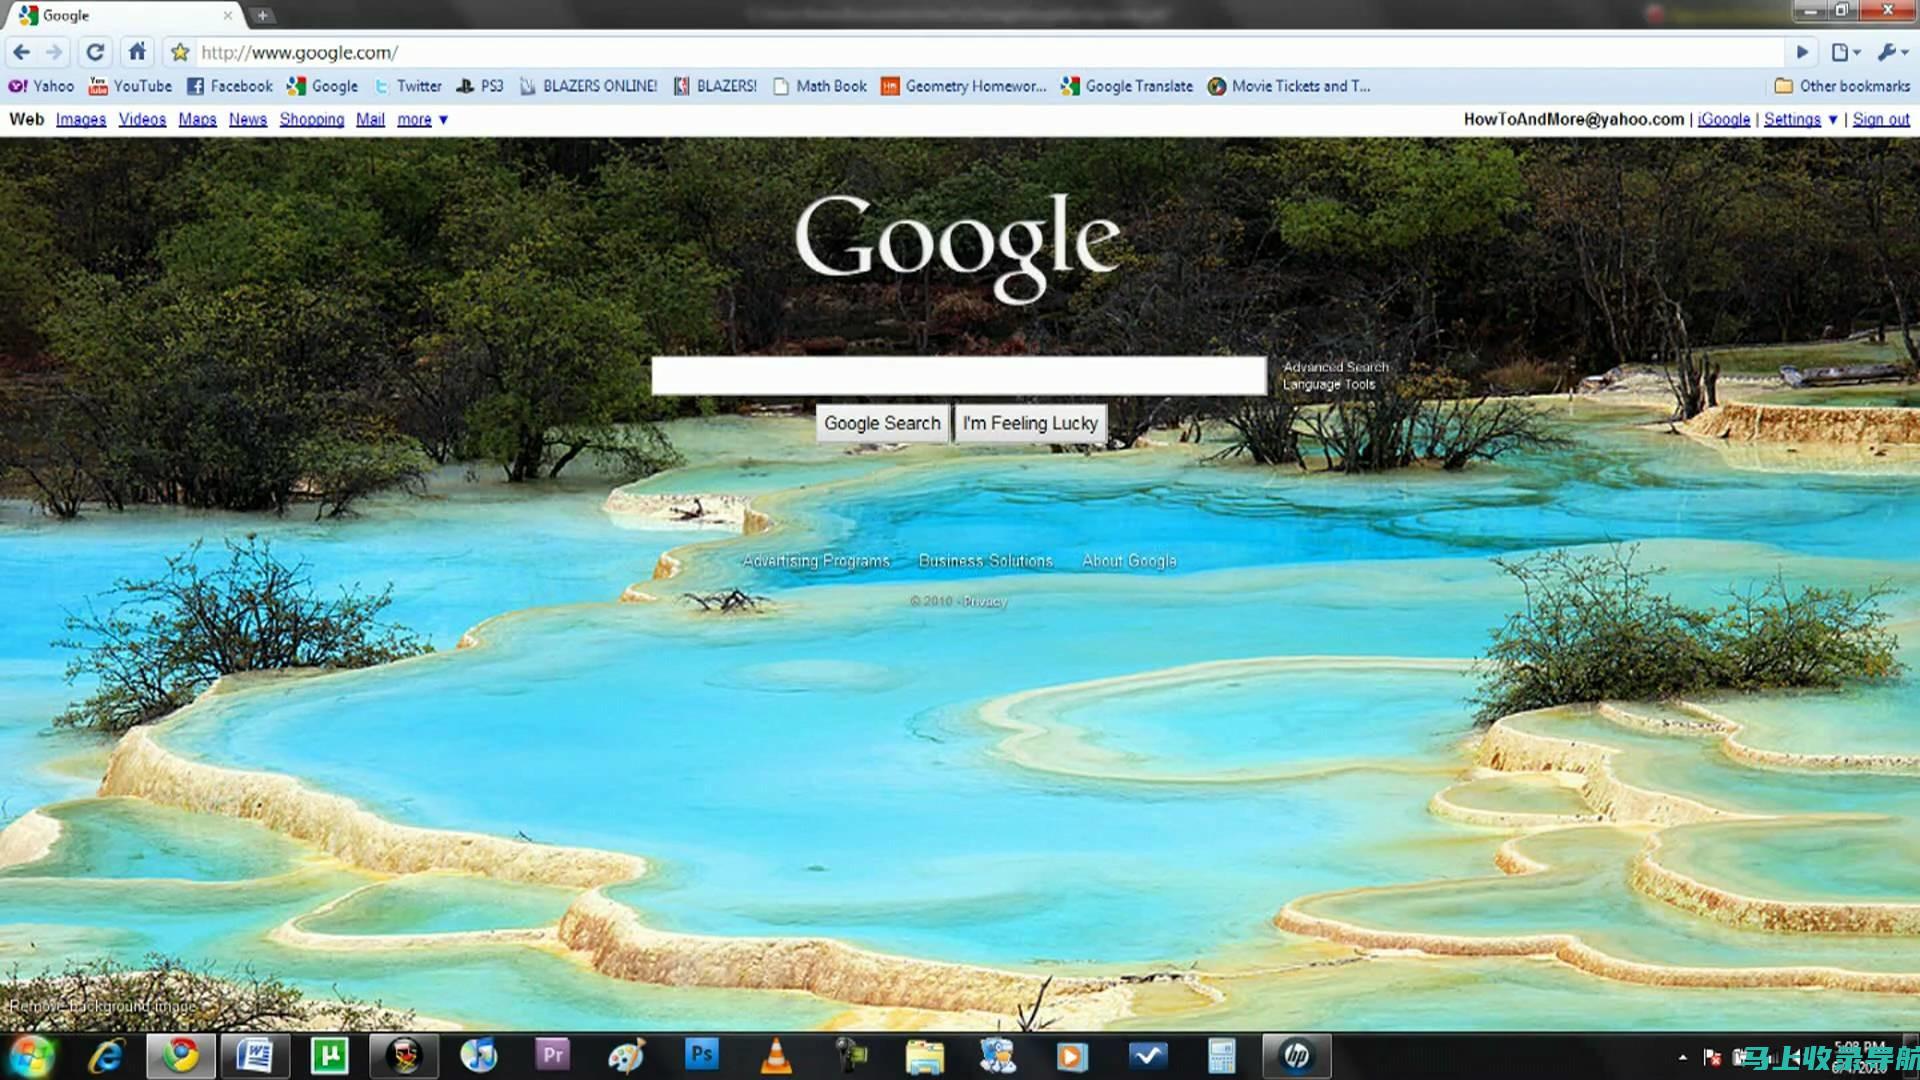Click the Google Search button
Screen dimensions: 1920x1080
[882, 422]
